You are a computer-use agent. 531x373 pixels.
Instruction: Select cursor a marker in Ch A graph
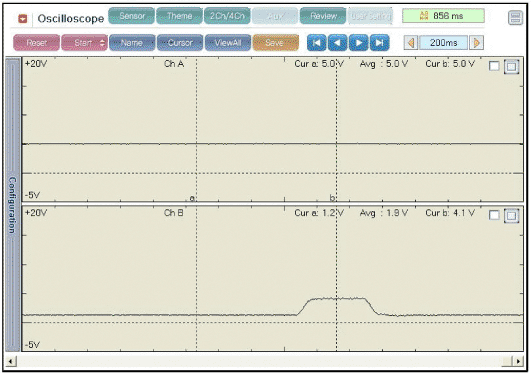[x=192, y=198]
